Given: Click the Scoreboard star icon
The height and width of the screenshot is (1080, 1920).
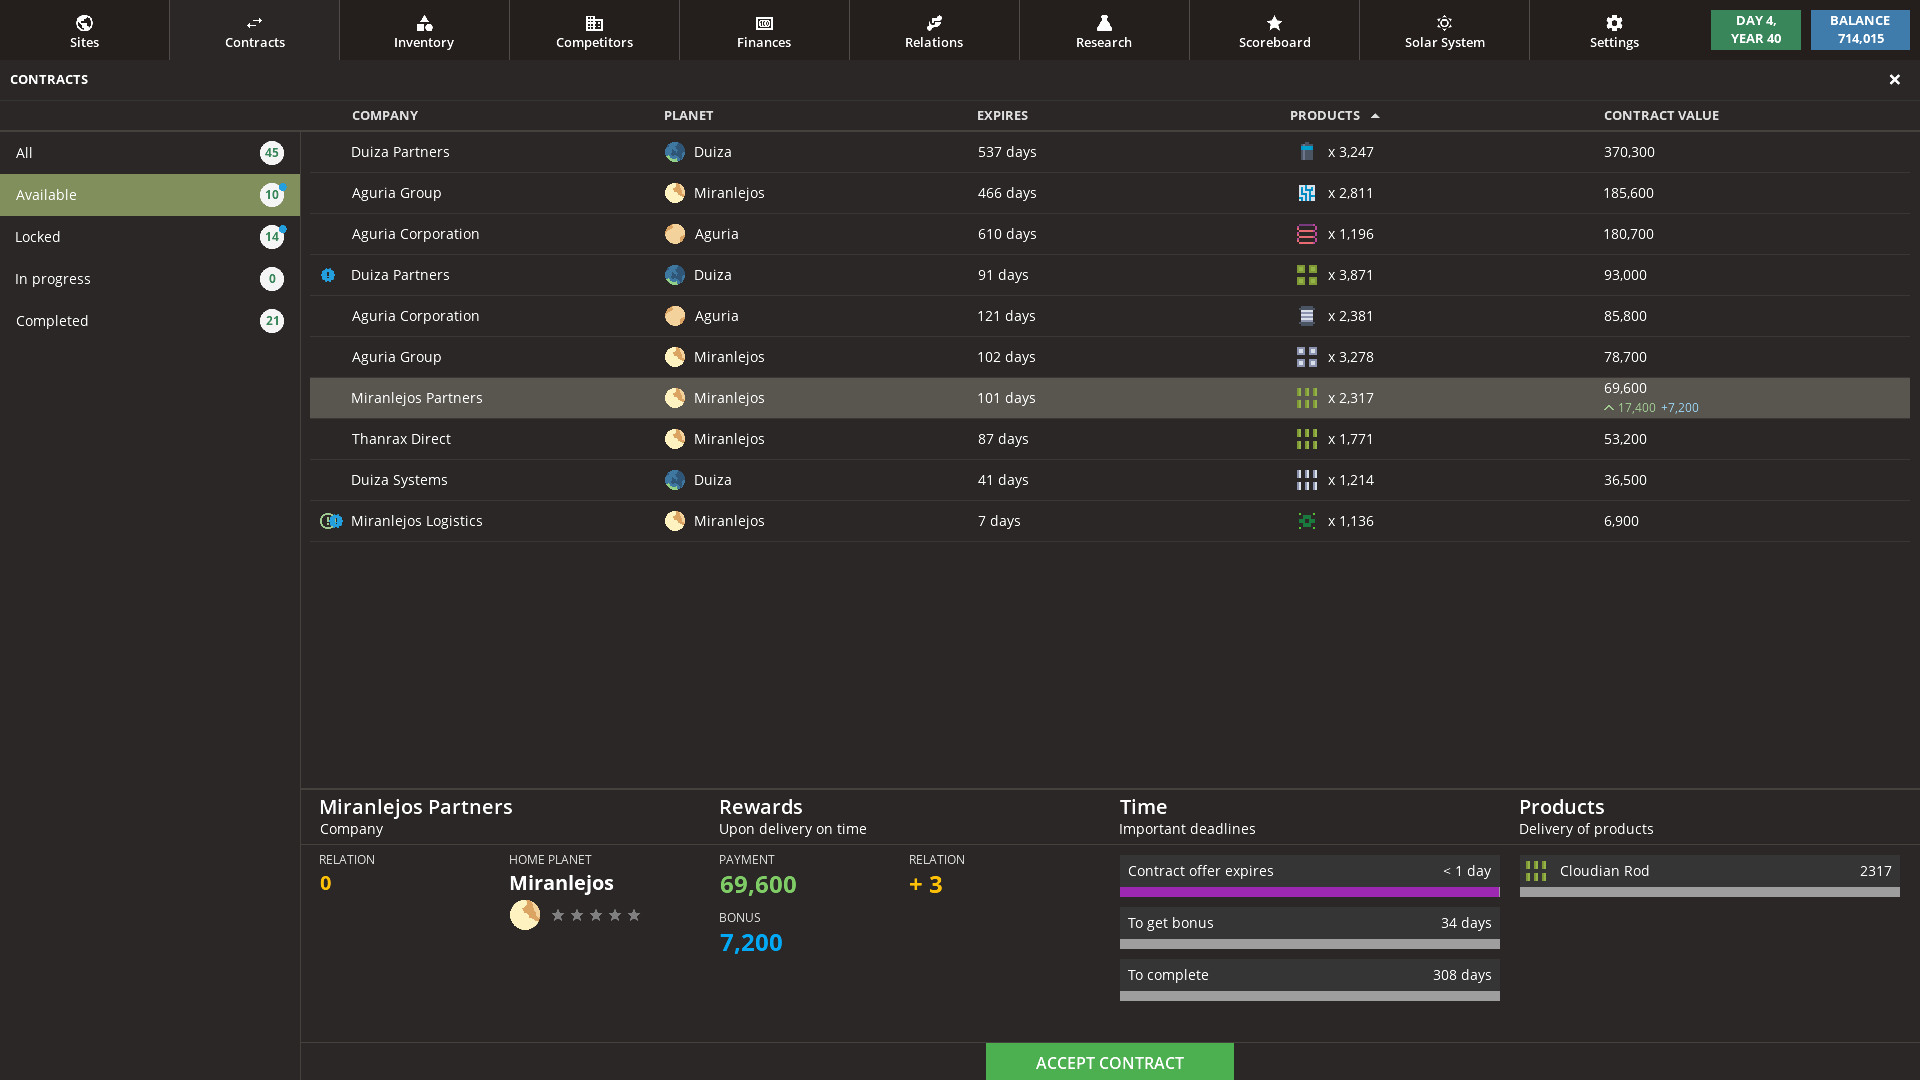Looking at the screenshot, I should point(1274,22).
